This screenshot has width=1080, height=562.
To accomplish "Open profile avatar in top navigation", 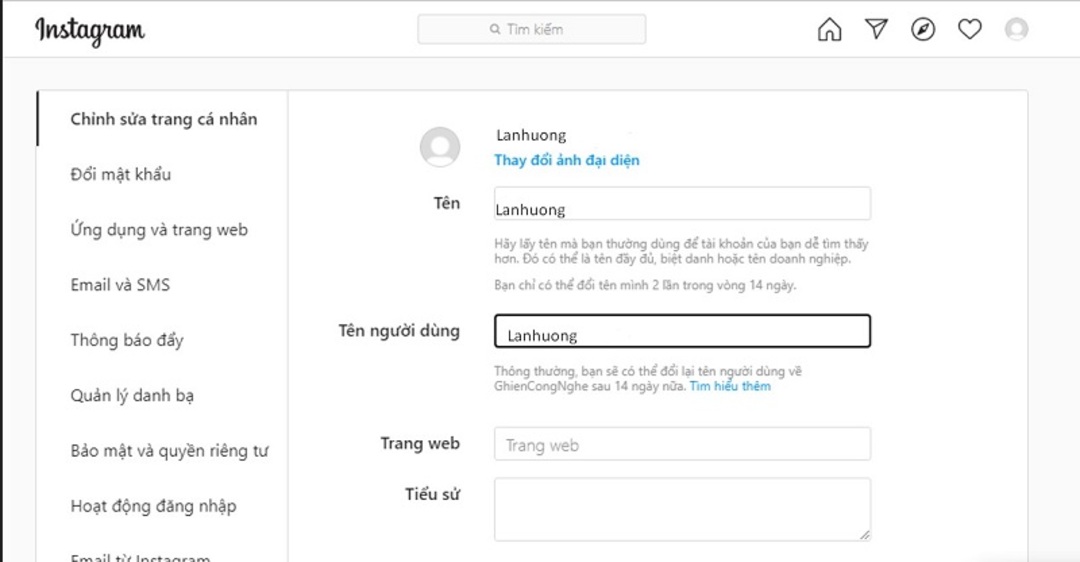I will 1016,30.
